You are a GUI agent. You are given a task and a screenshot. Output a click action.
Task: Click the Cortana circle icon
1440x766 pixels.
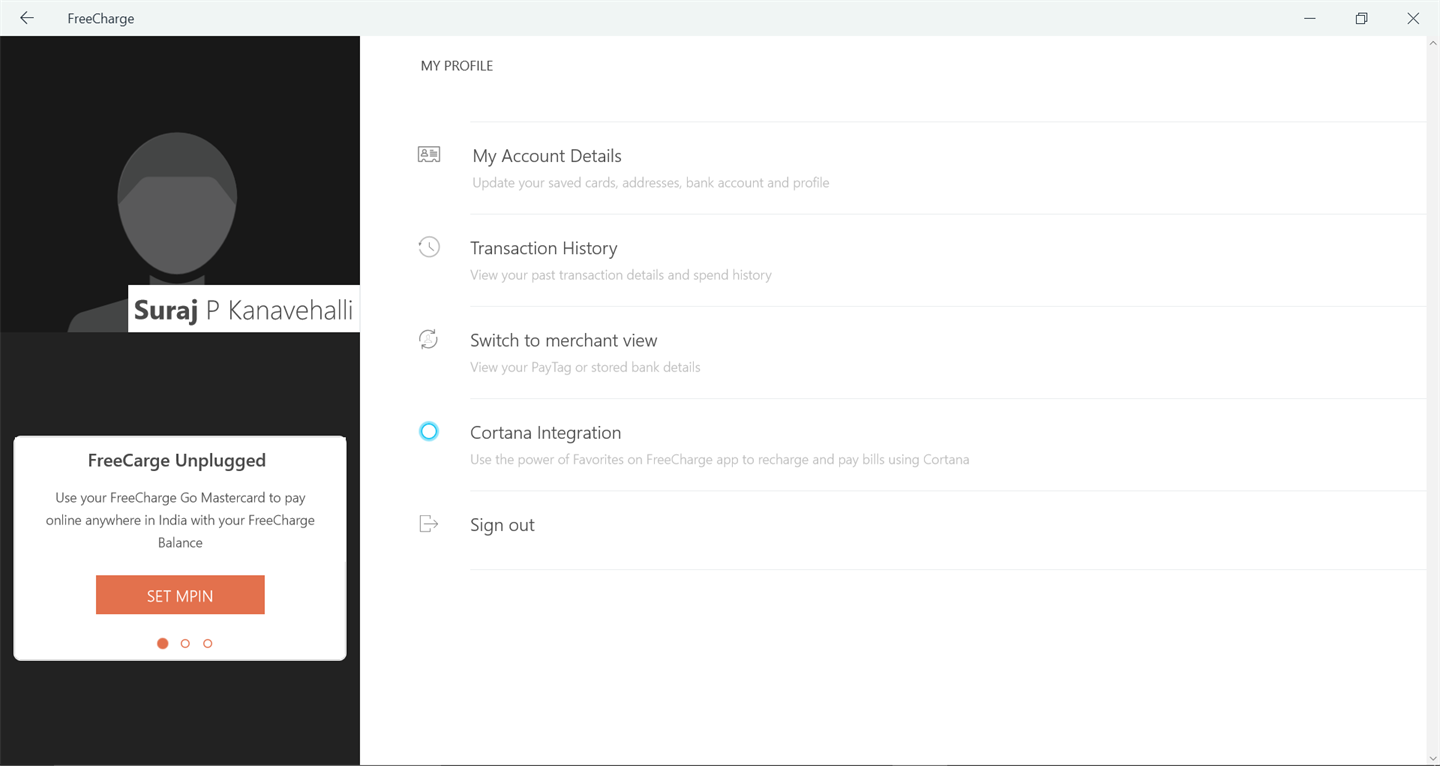pos(429,432)
